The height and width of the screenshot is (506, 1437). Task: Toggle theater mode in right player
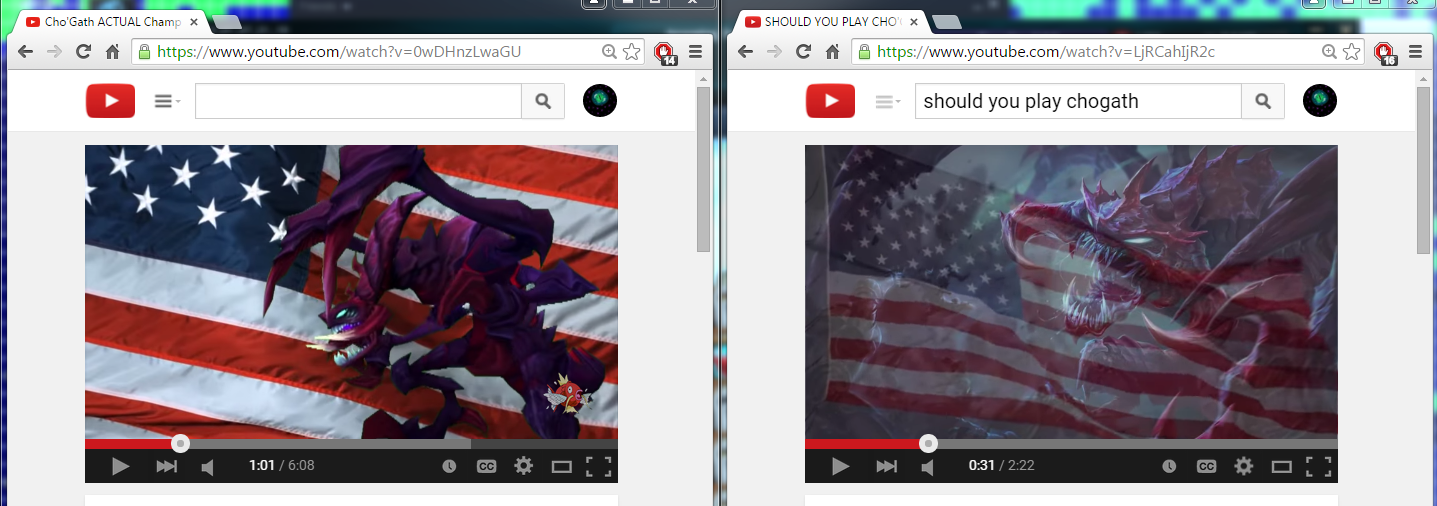pos(1282,466)
